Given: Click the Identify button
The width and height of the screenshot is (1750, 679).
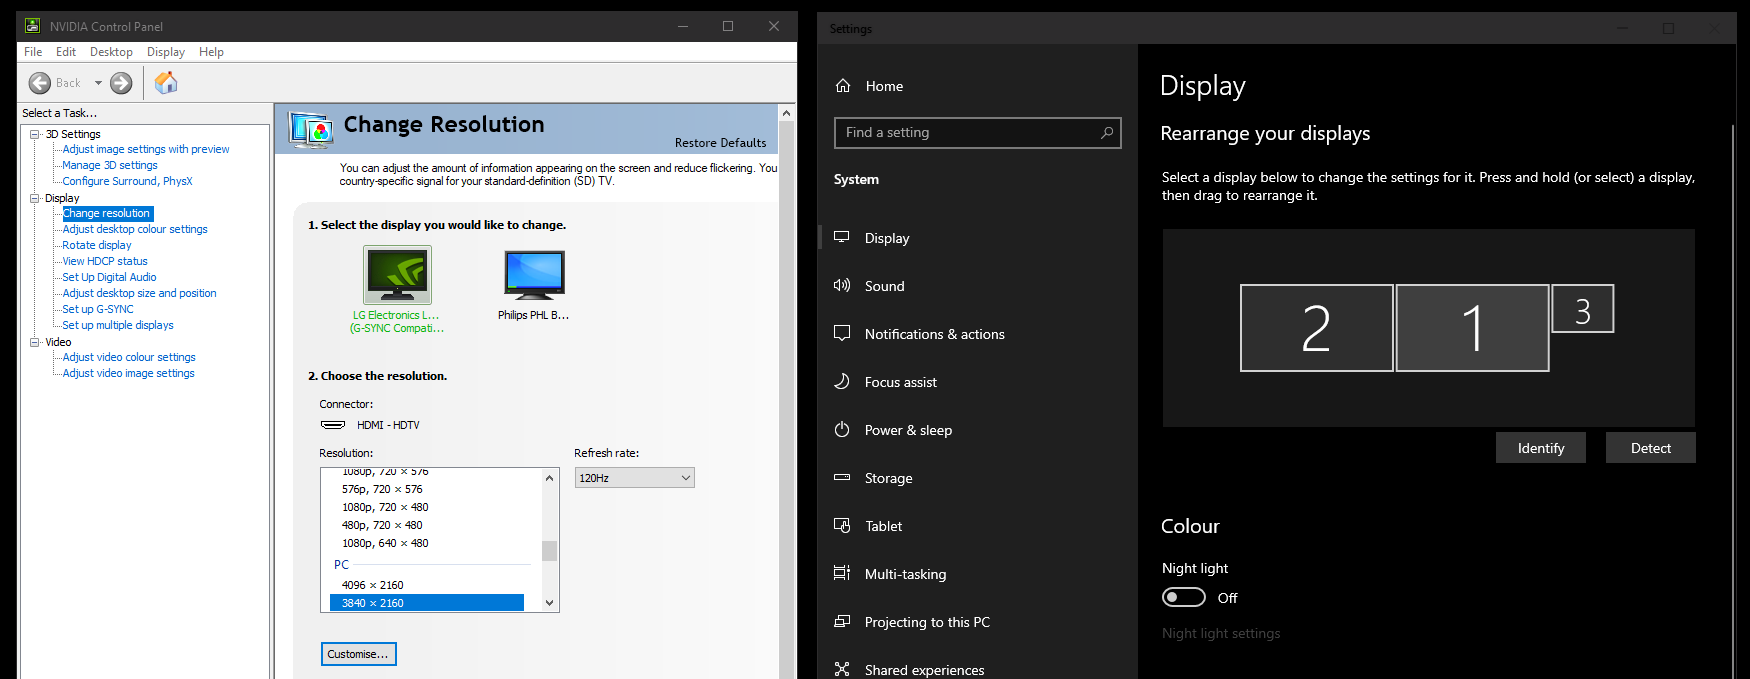Looking at the screenshot, I should [1541, 448].
